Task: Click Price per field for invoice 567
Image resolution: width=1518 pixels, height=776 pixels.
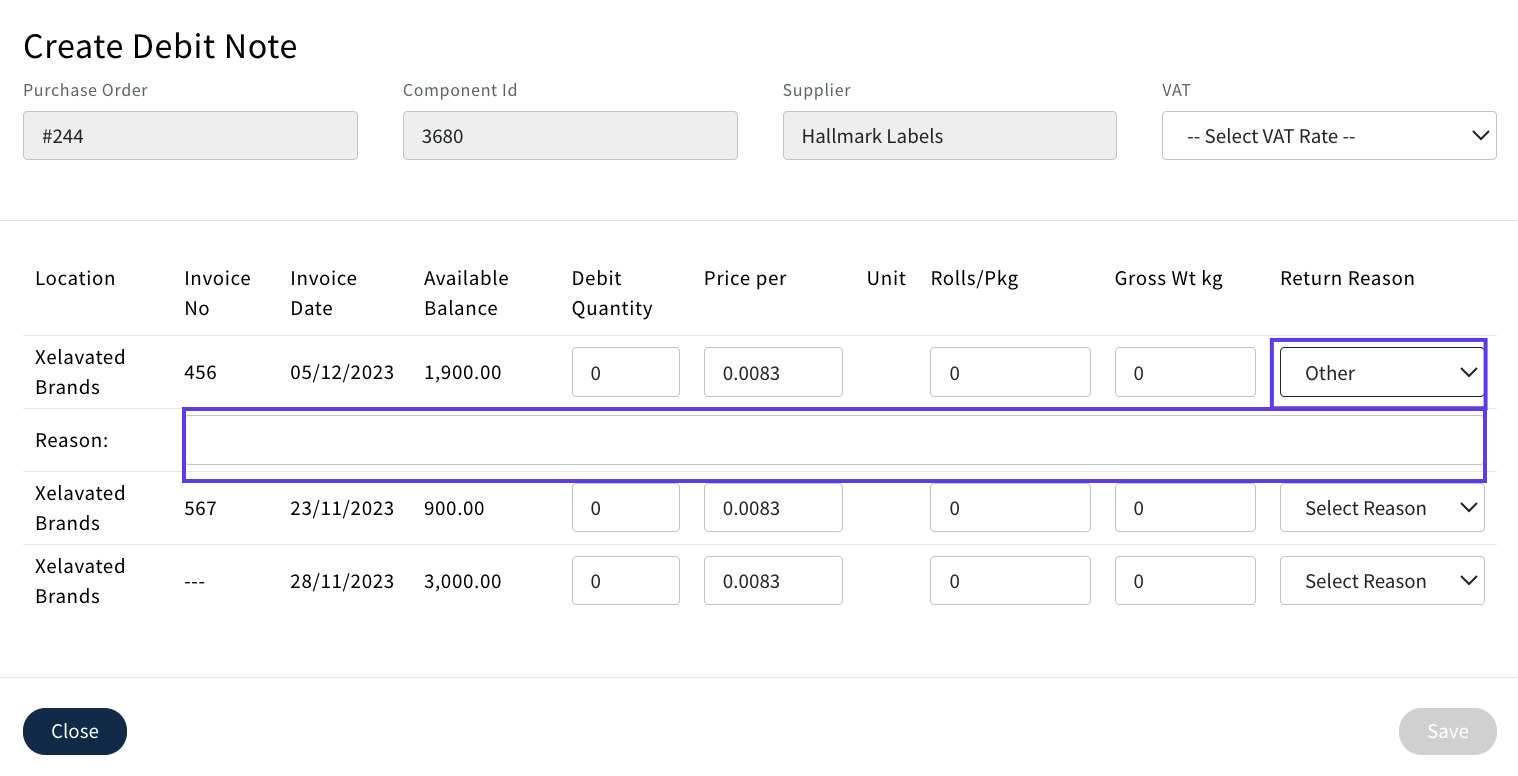Action: tap(772, 508)
